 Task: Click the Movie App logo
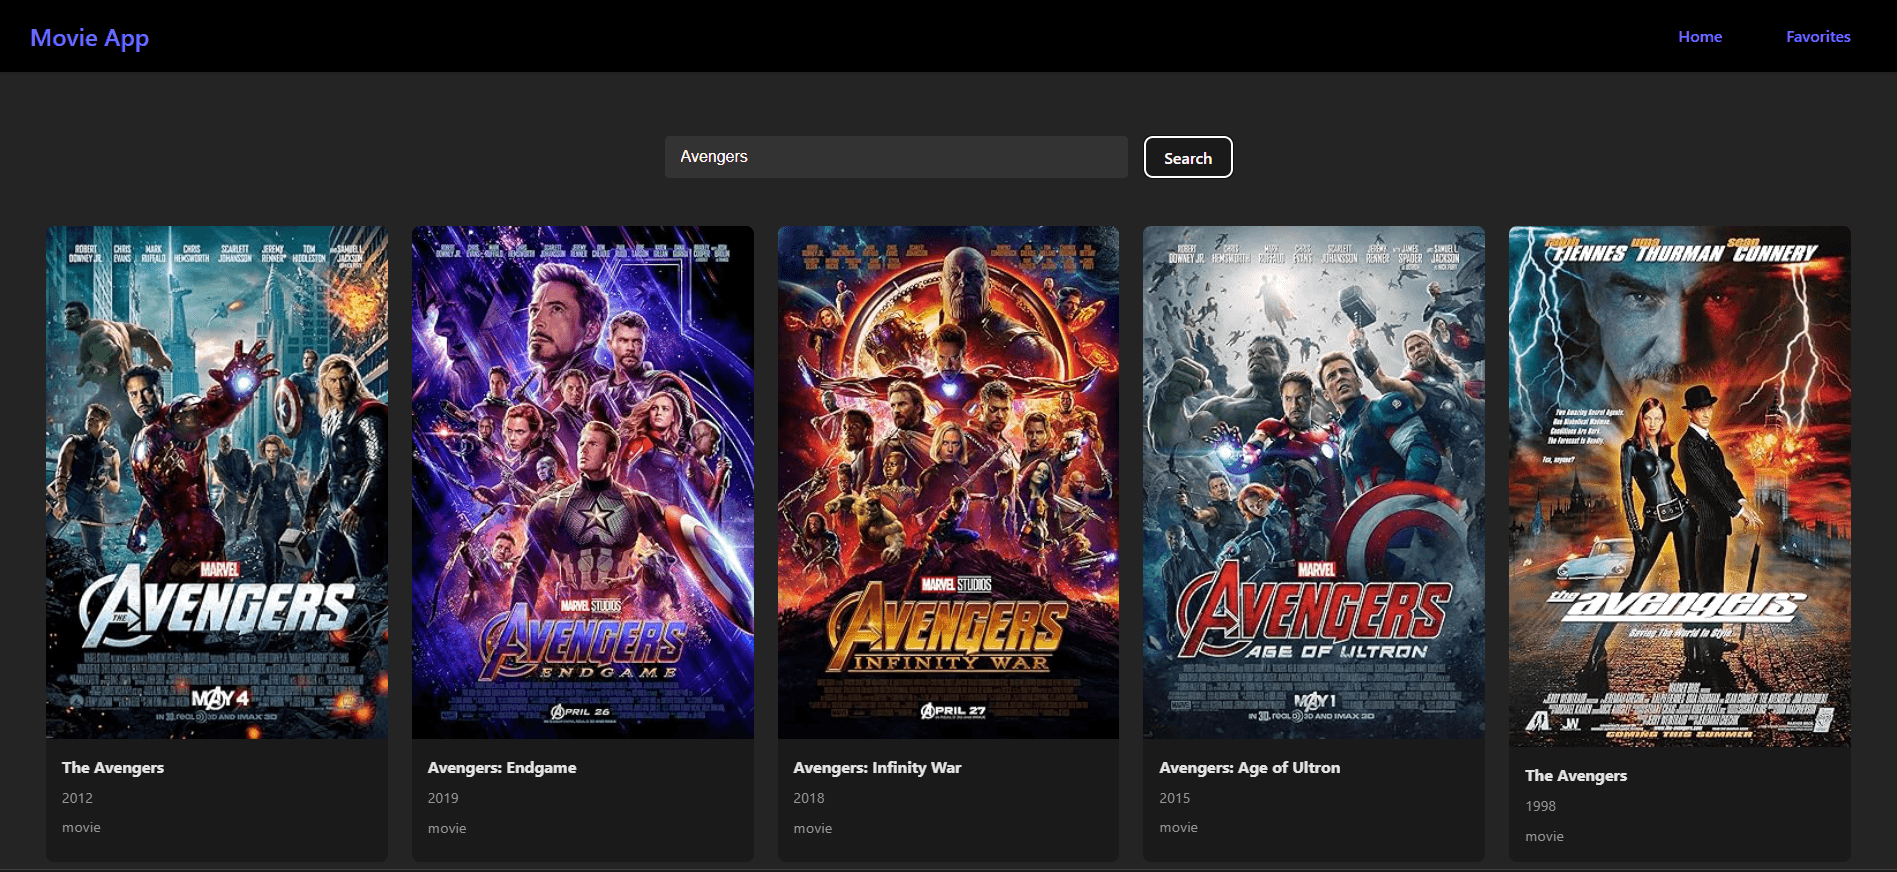(89, 38)
